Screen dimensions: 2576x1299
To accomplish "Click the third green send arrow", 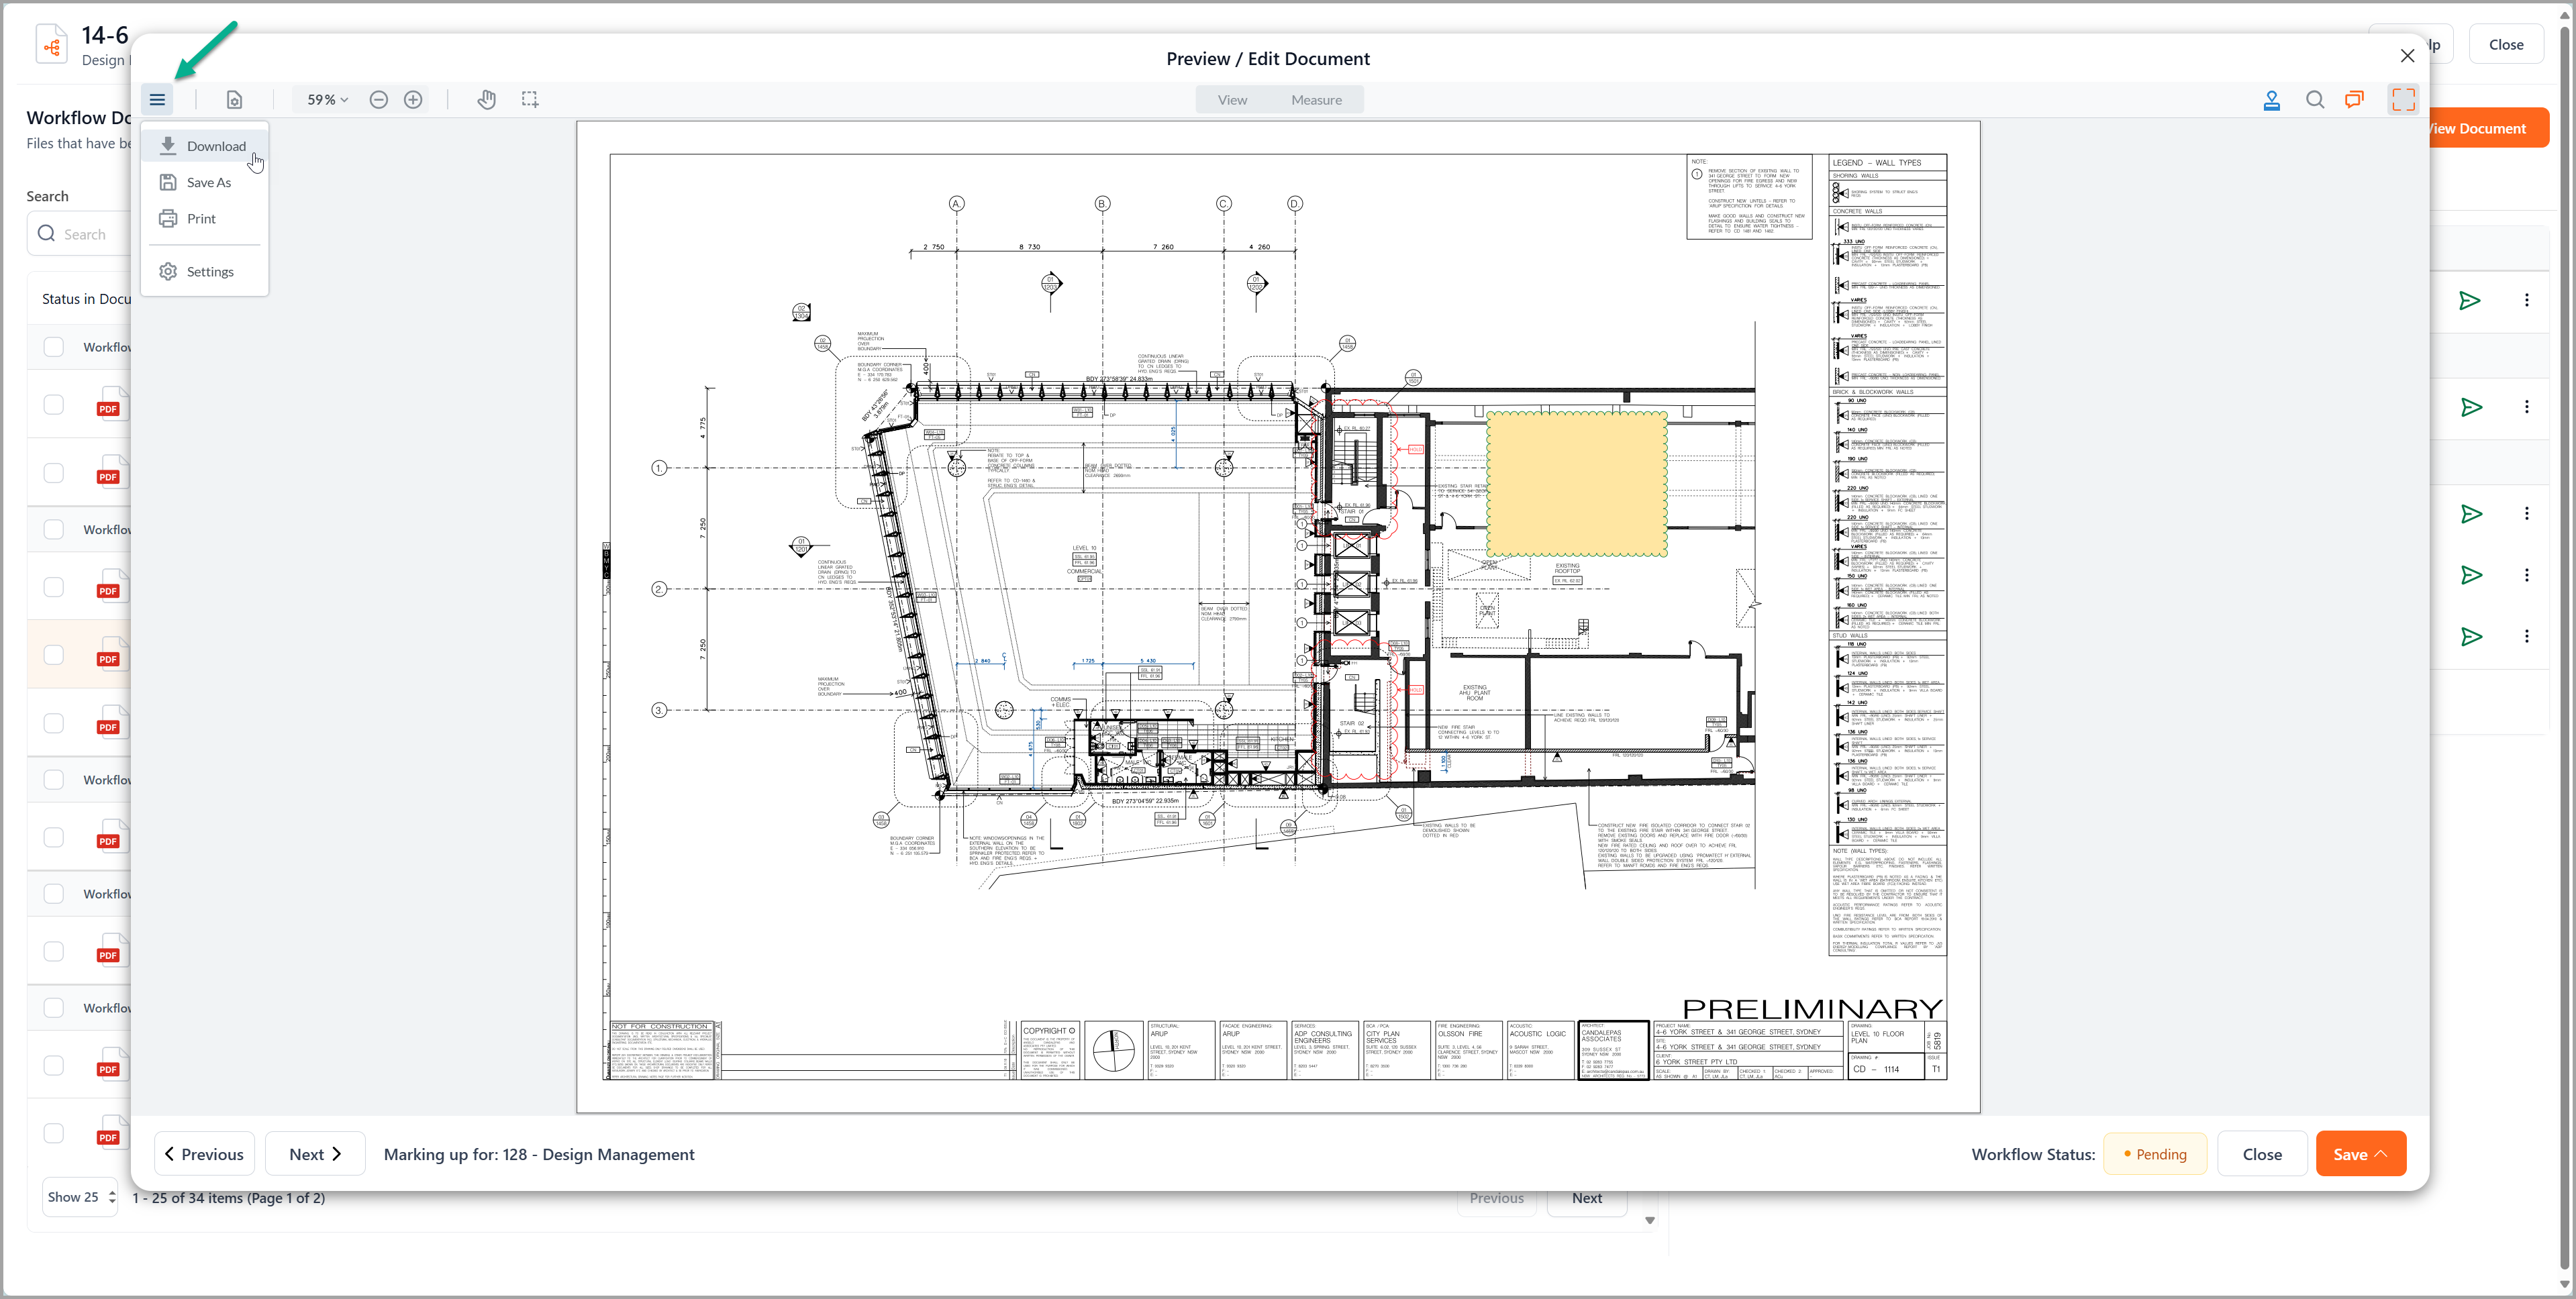I will point(2471,514).
